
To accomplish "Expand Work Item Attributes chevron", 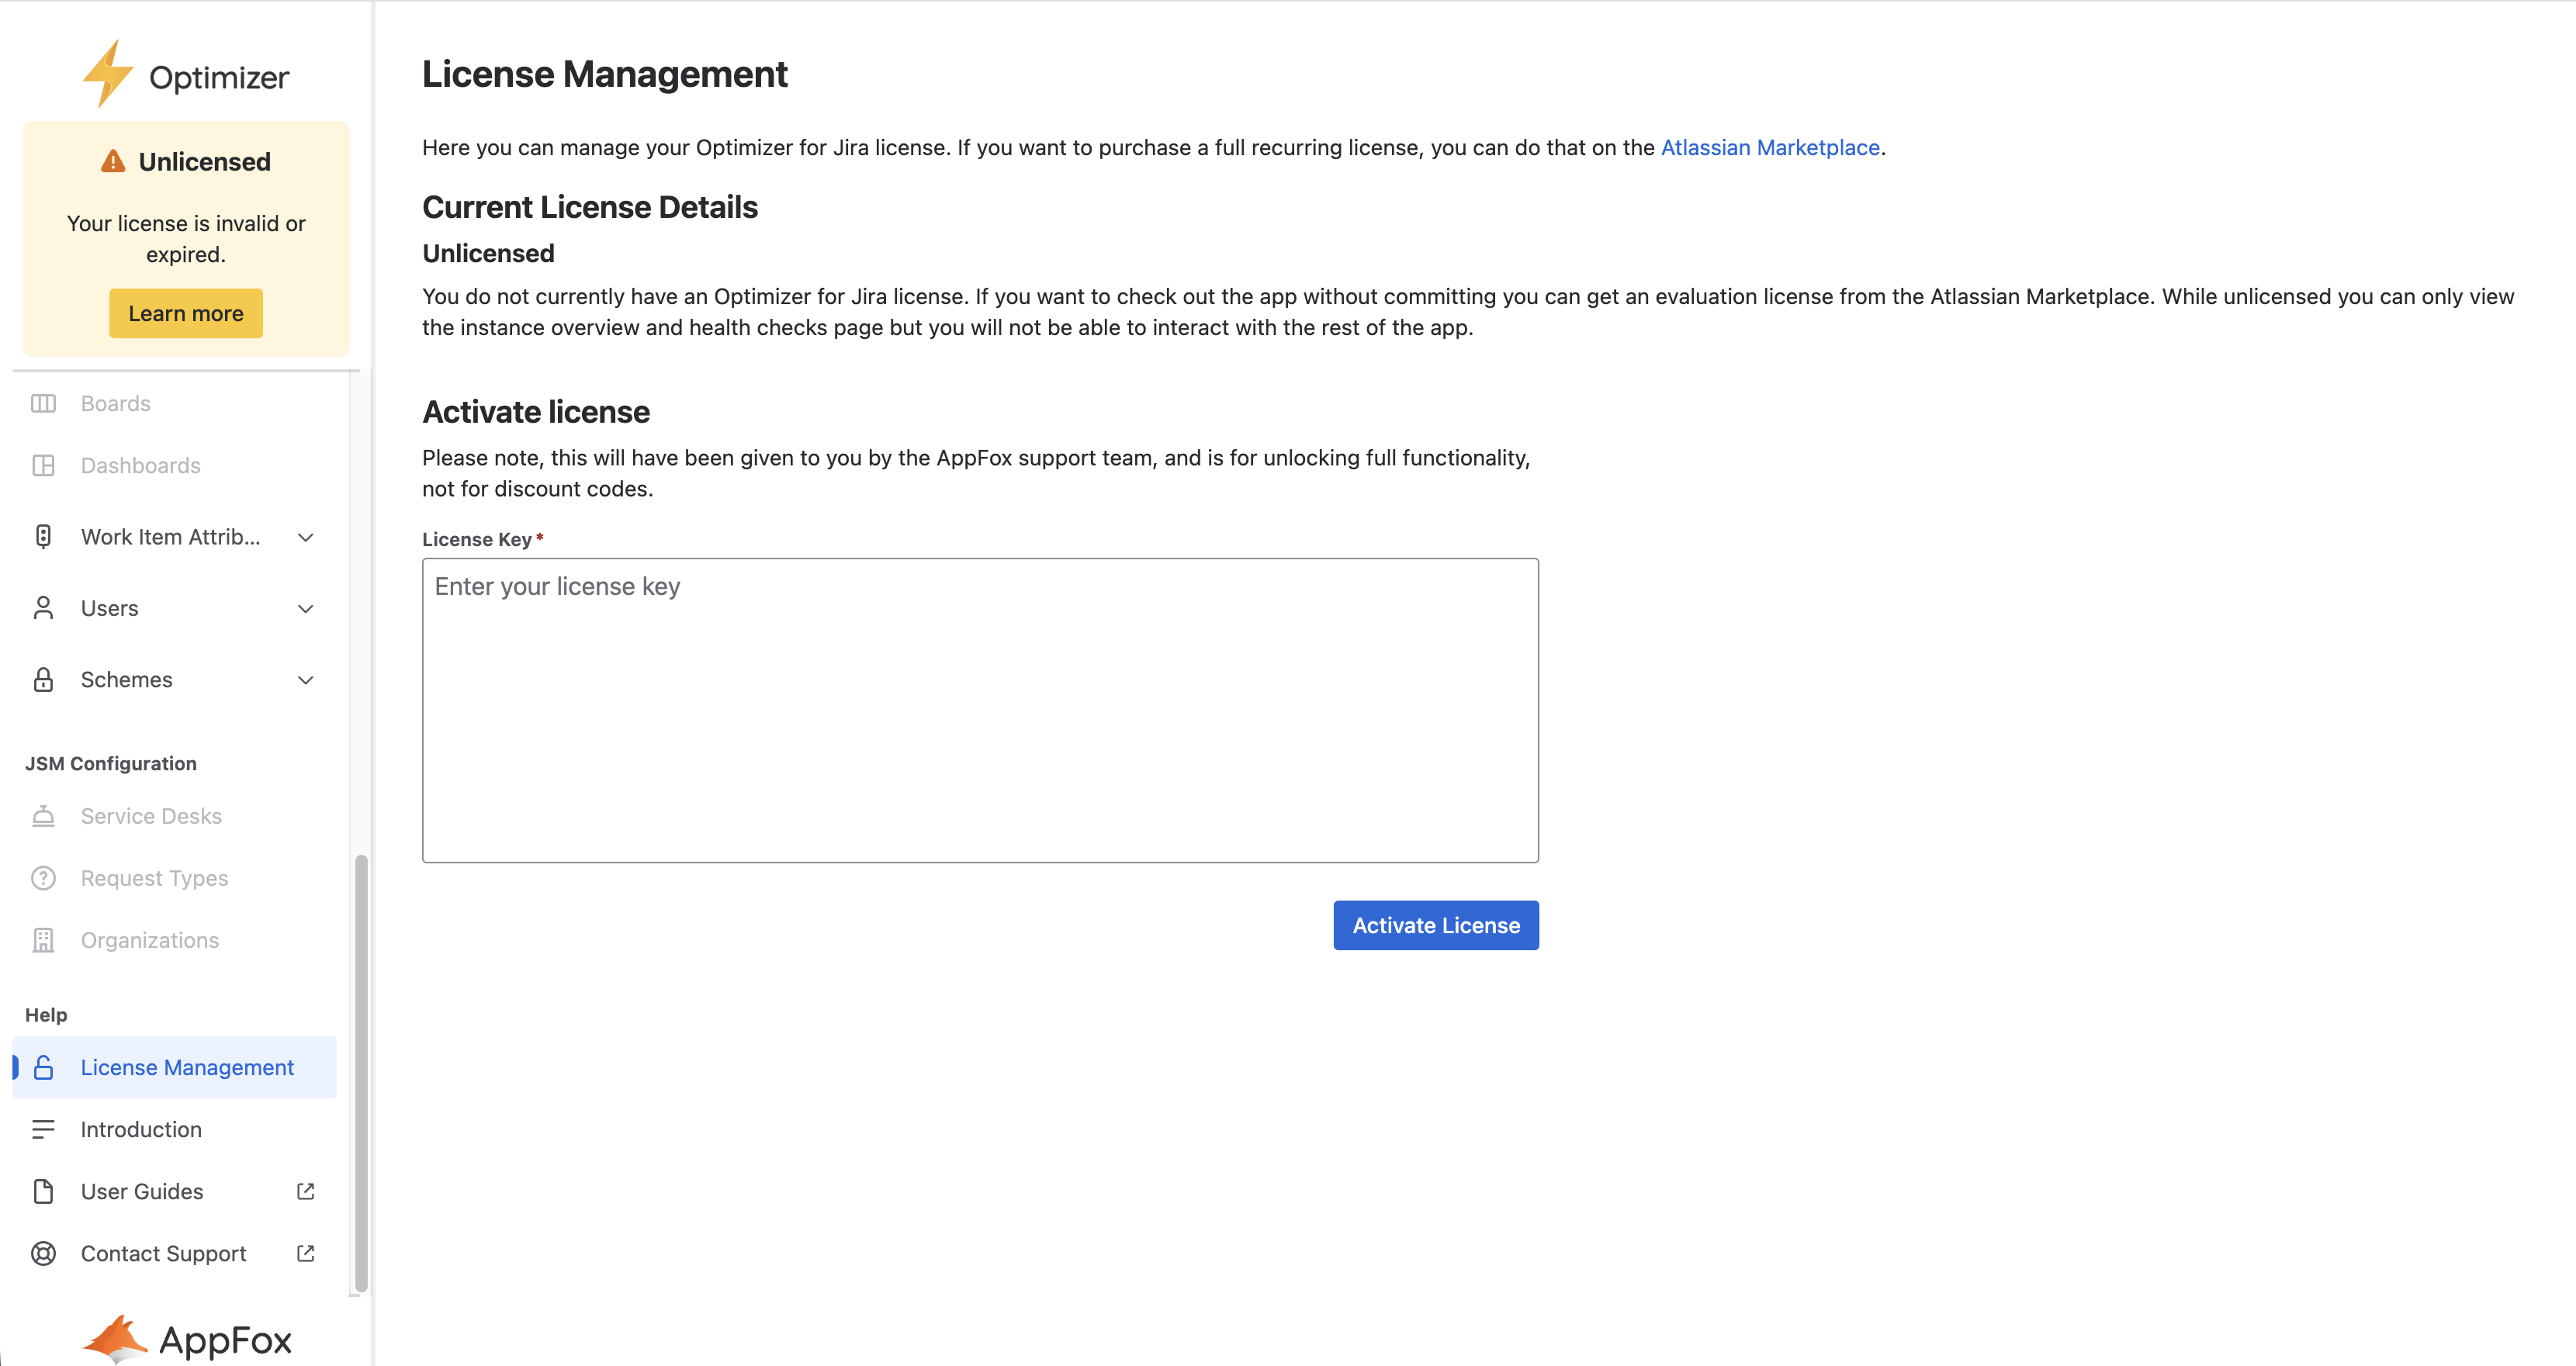I will tap(305, 536).
